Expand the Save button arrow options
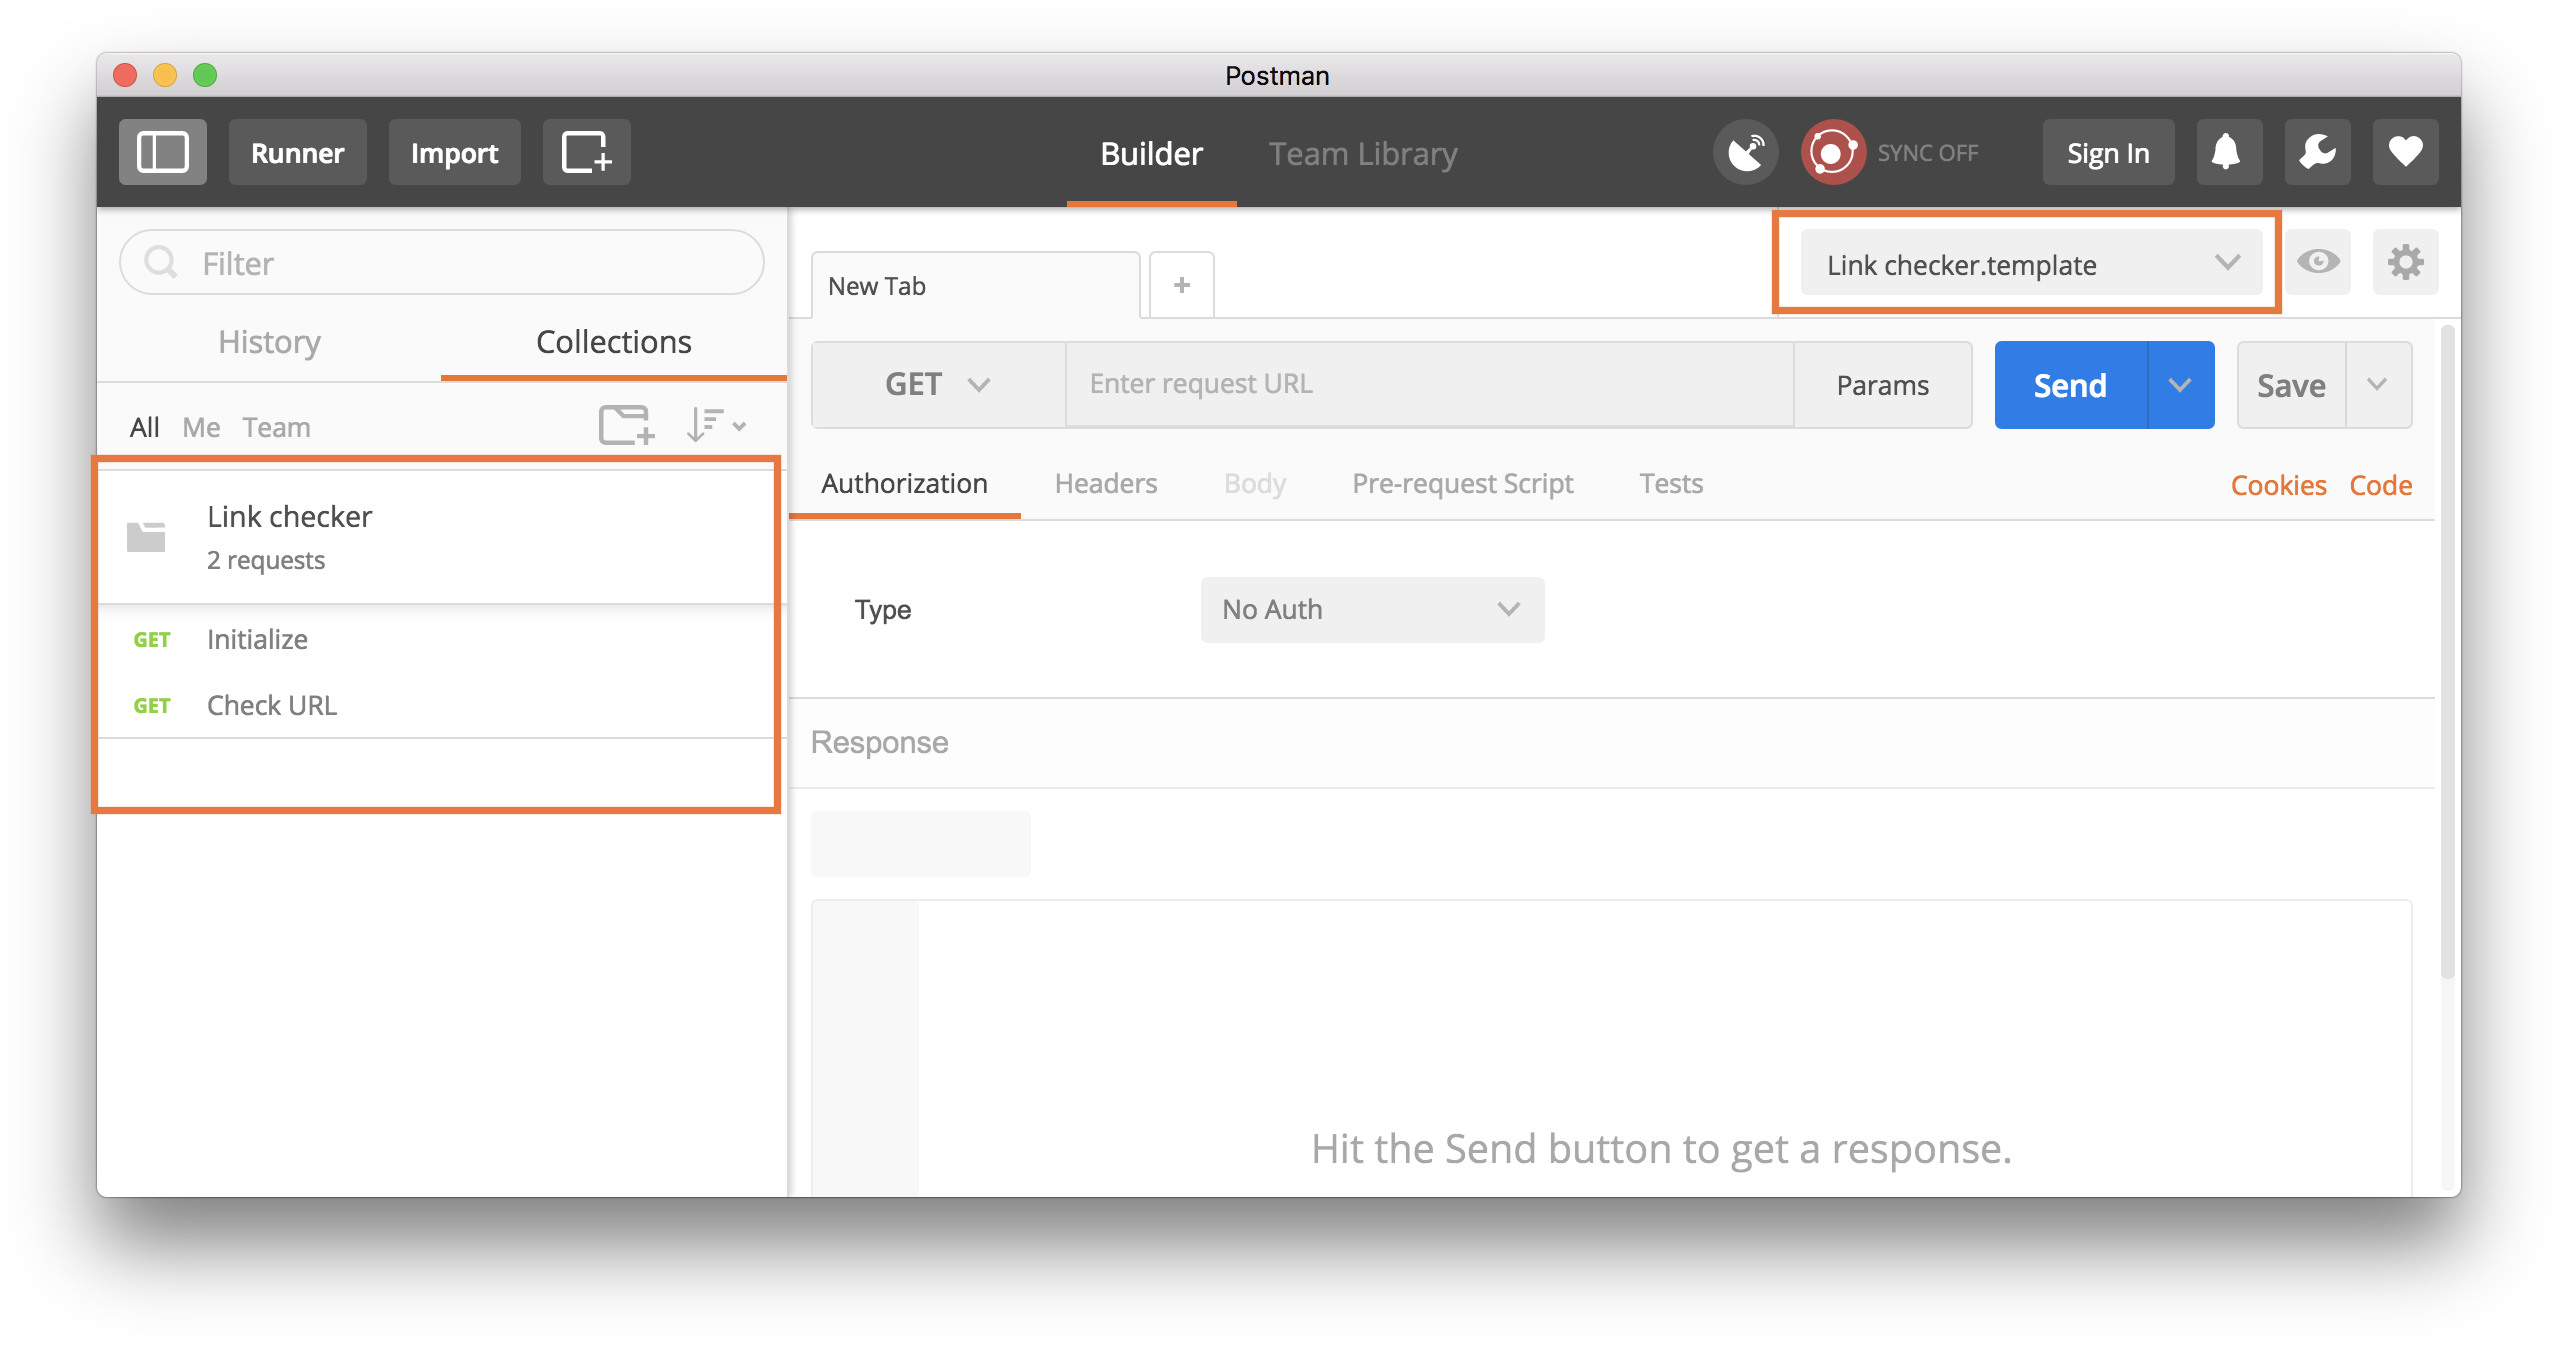The image size is (2557, 1345). coord(2378,385)
